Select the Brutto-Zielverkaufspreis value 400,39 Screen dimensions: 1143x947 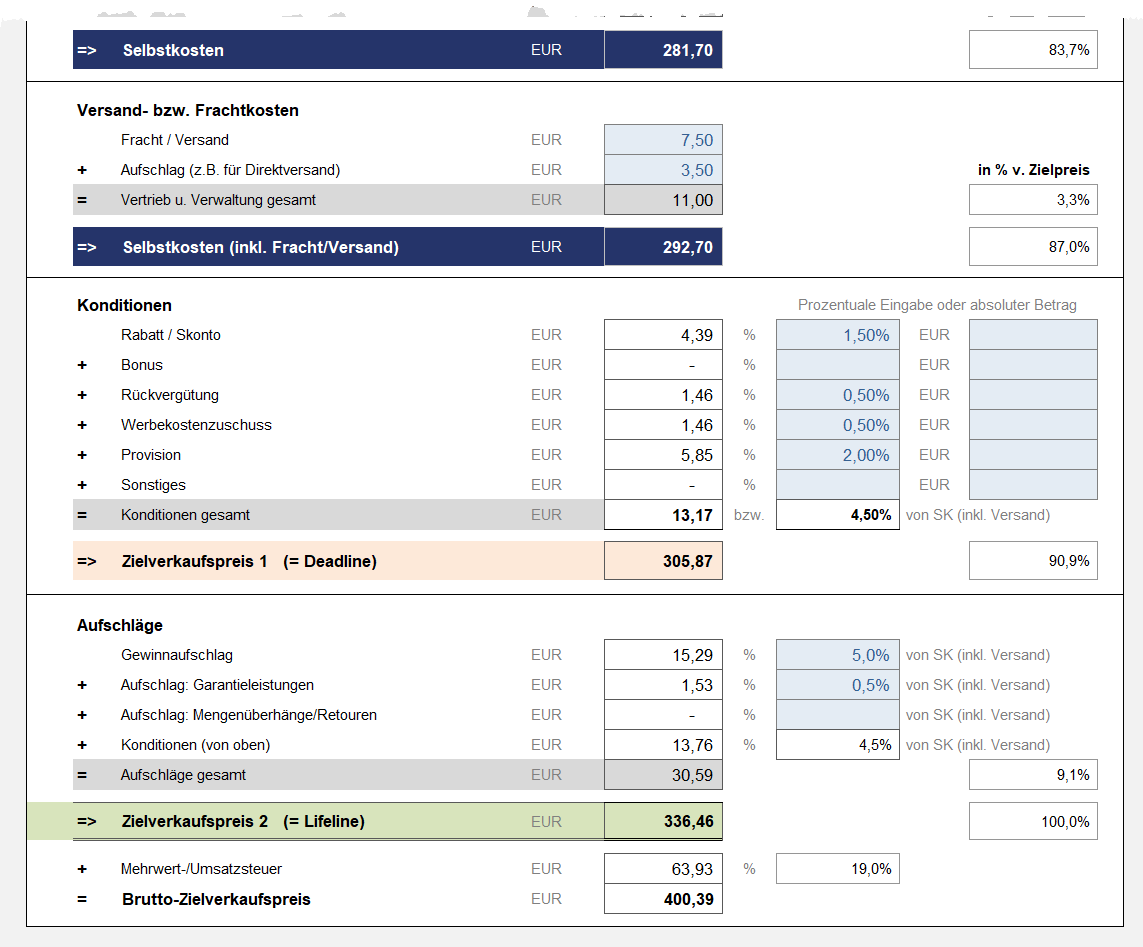coord(663,899)
